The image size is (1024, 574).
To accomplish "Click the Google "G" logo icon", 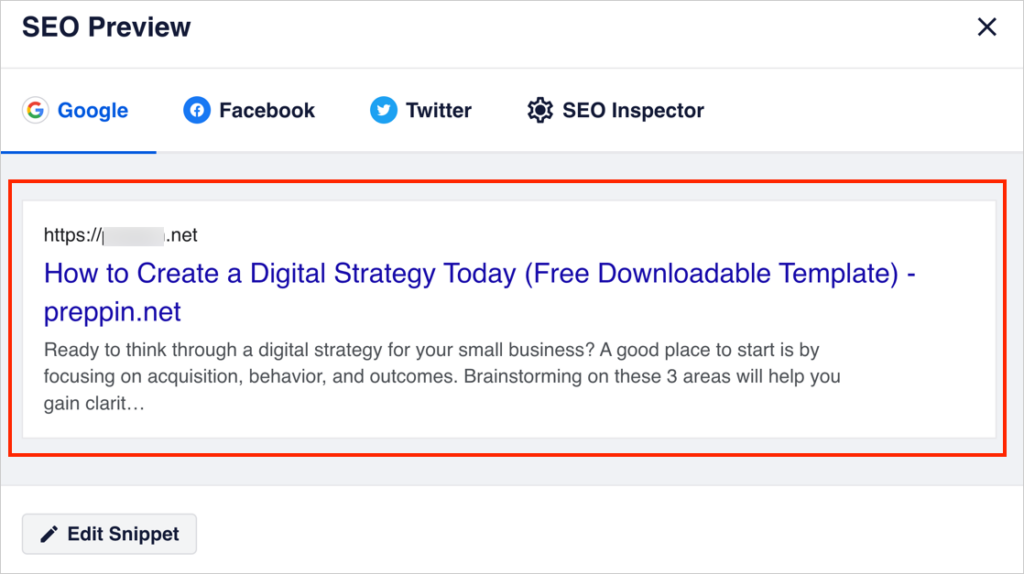I will click(x=35, y=110).
